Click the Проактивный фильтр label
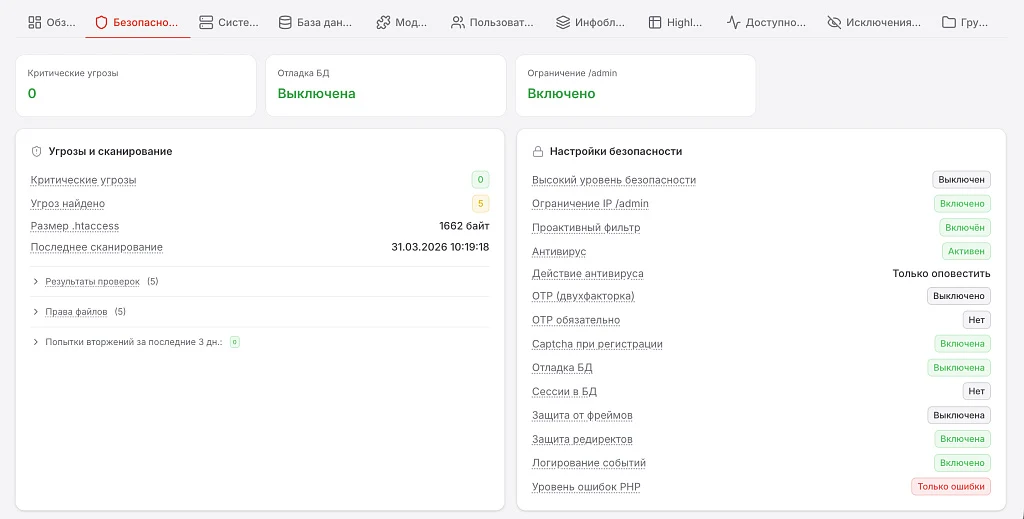Viewport: 1024px width, 519px height. pos(586,228)
